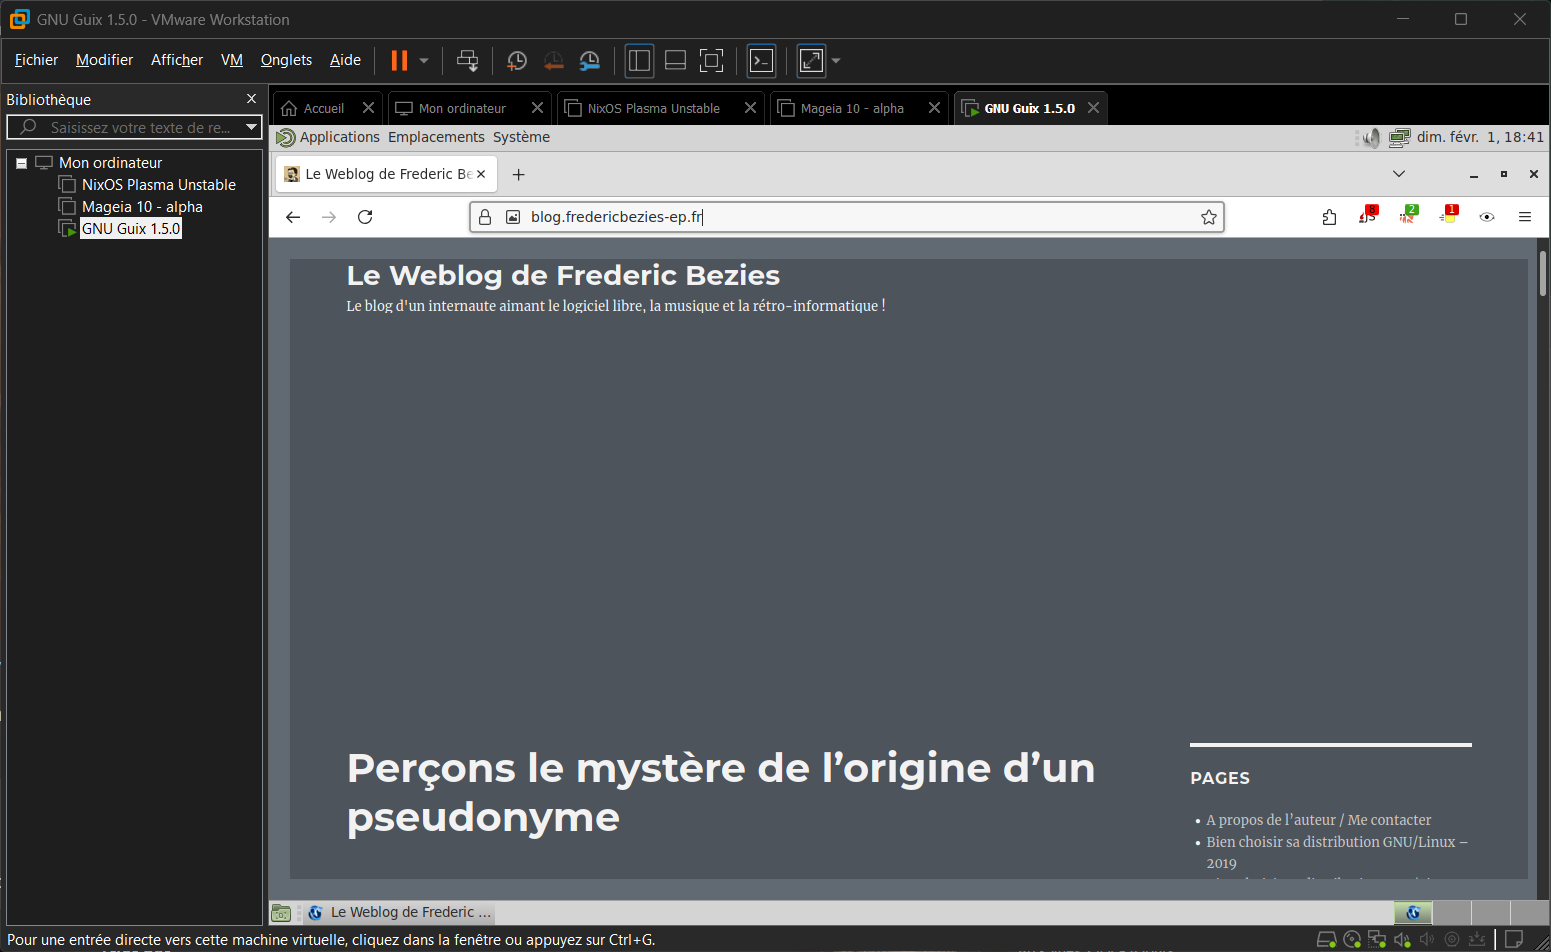Open the snapshot manager wrench-clock icon
Screen dimensions: 1551x952
click(590, 61)
